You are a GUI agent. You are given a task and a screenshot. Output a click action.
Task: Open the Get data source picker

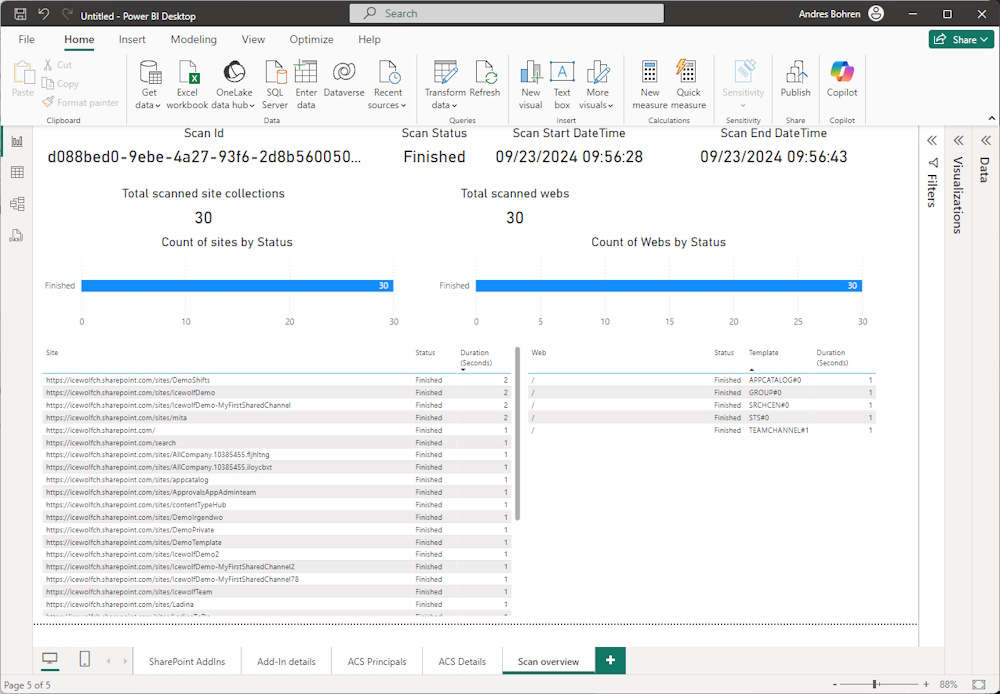pyautogui.click(x=149, y=85)
